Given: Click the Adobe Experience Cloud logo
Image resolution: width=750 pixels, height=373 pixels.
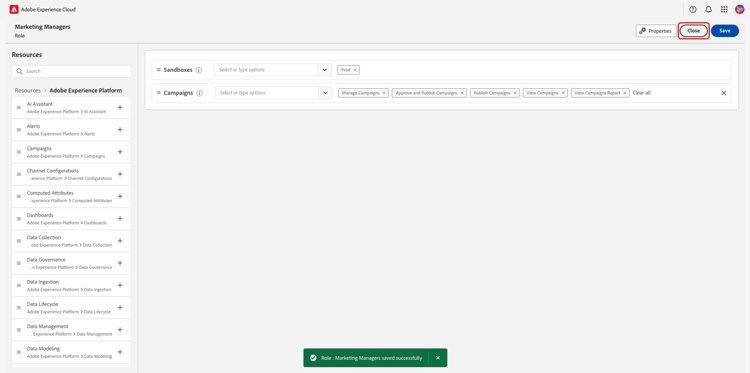Looking at the screenshot, I should 14,10.
